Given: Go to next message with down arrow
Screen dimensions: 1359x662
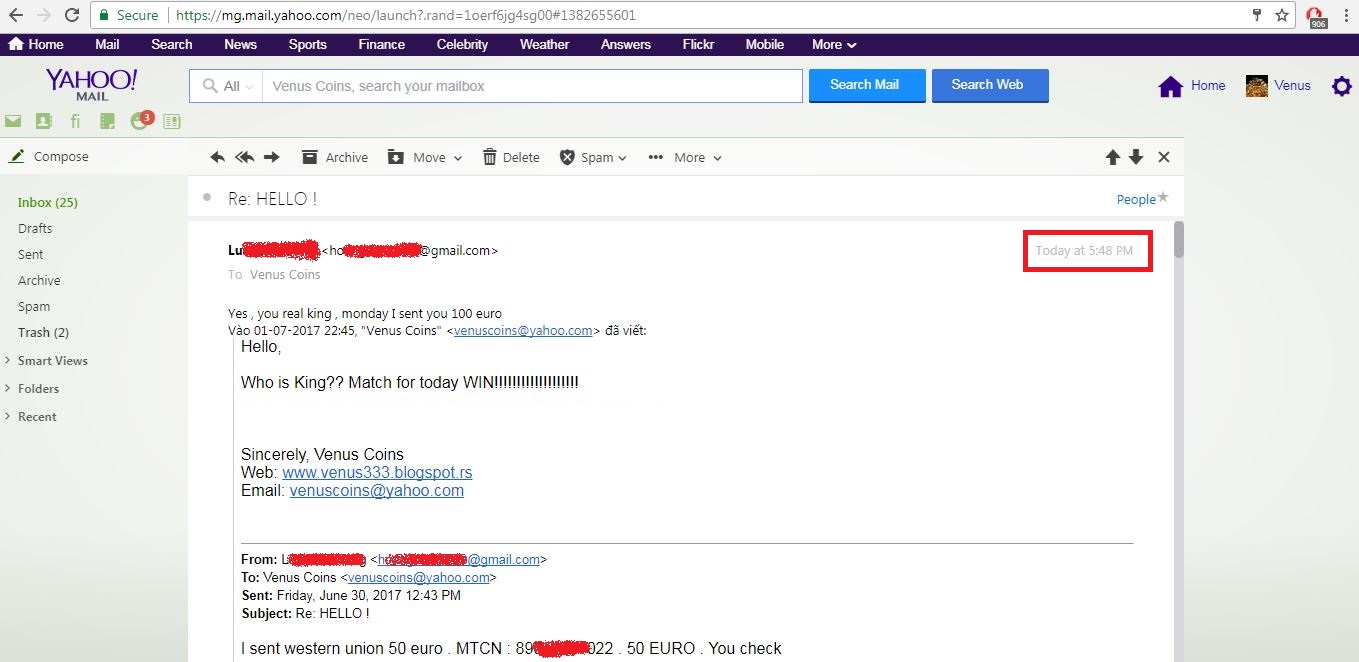Looking at the screenshot, I should tap(1136, 157).
